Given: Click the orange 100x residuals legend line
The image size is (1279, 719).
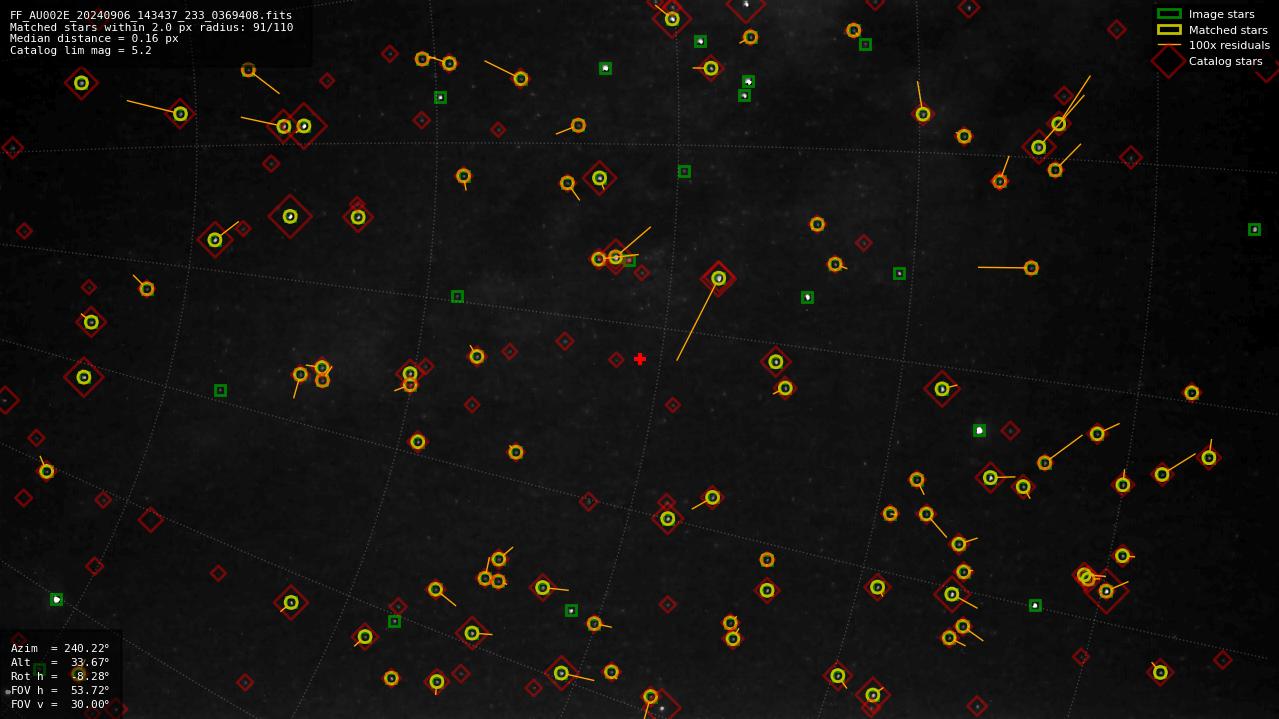Looking at the screenshot, I should coord(1169,45).
